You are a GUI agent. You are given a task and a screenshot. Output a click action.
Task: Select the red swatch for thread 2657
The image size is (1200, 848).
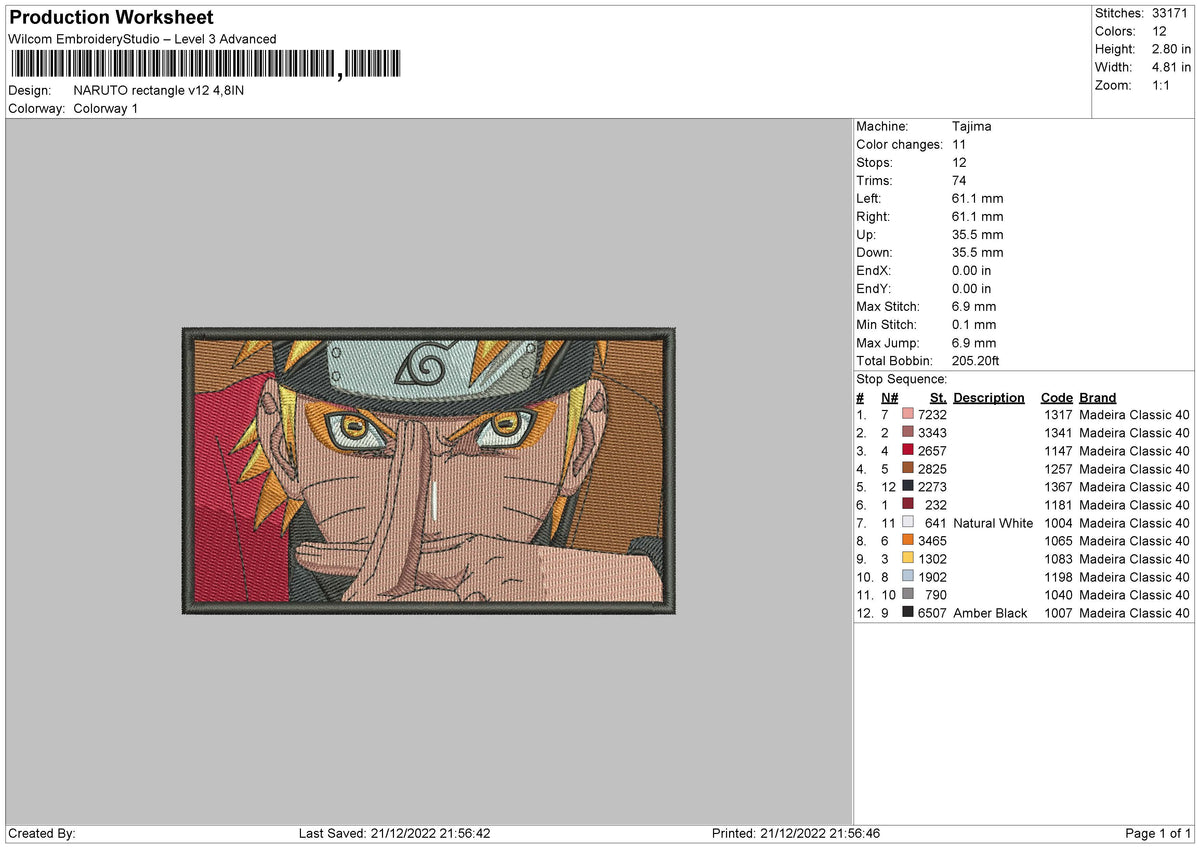click(x=908, y=450)
